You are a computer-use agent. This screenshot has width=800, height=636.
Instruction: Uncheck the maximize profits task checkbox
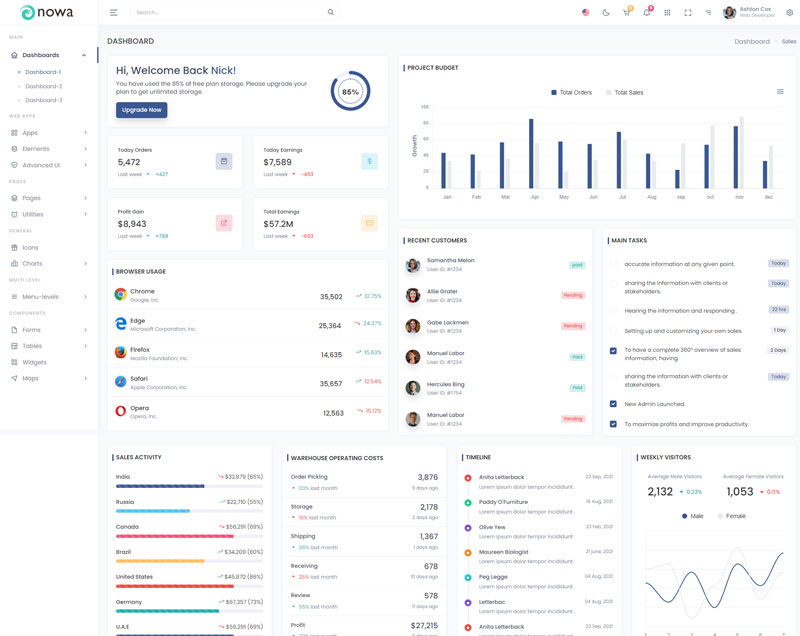613,424
